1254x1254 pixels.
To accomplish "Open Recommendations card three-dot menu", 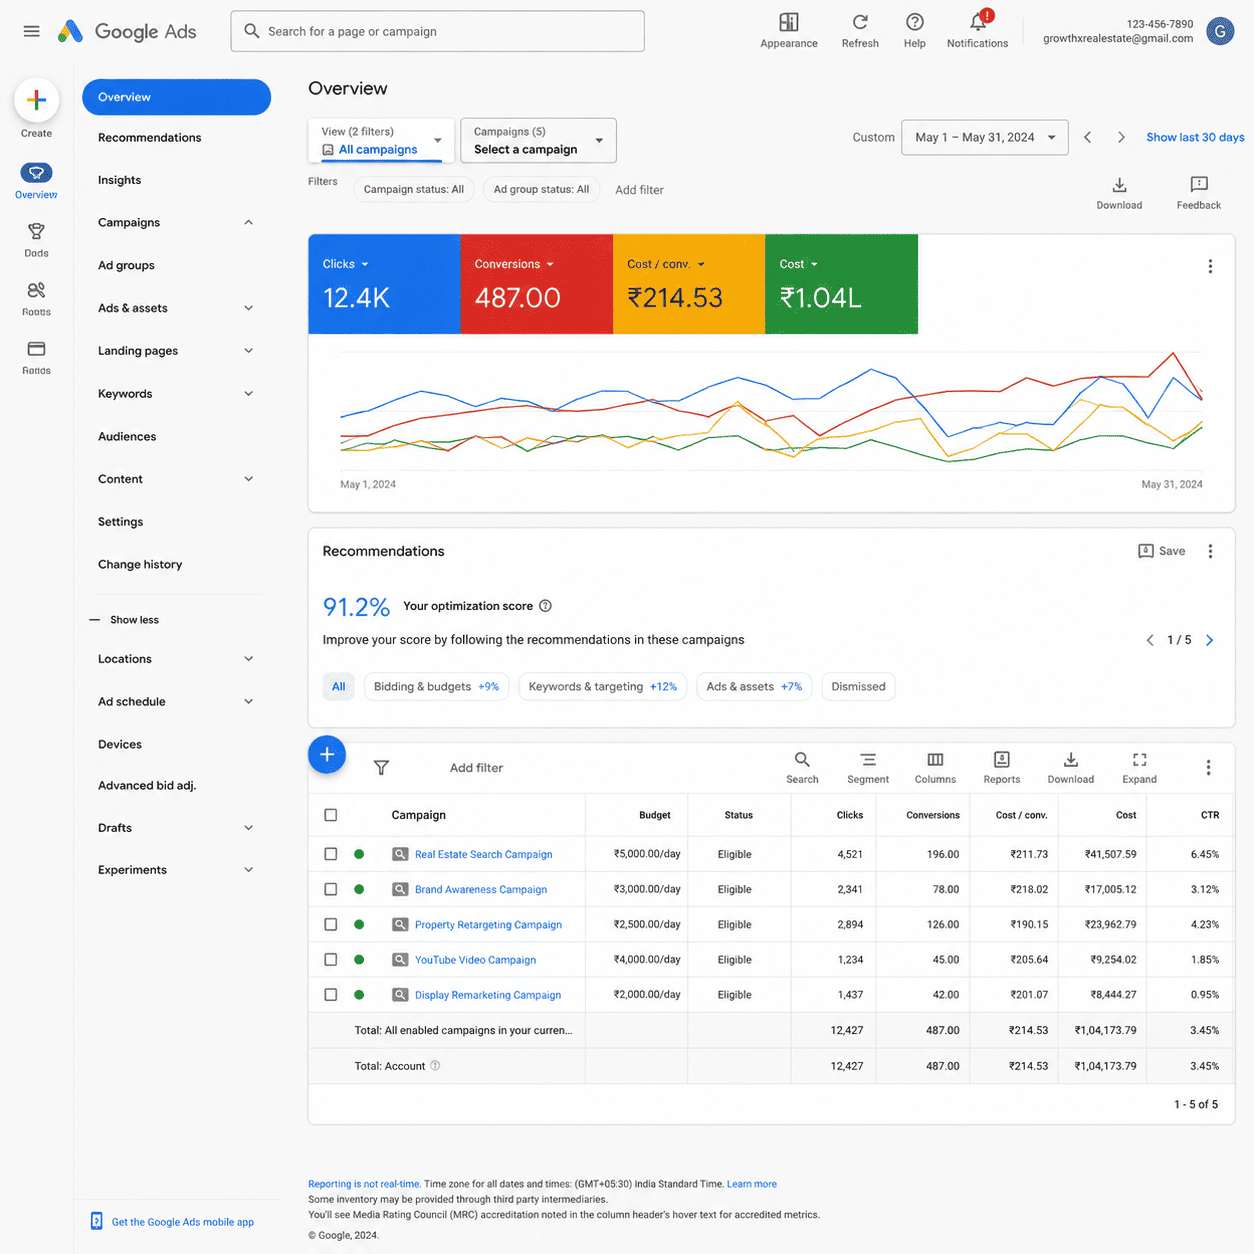I will pyautogui.click(x=1210, y=551).
